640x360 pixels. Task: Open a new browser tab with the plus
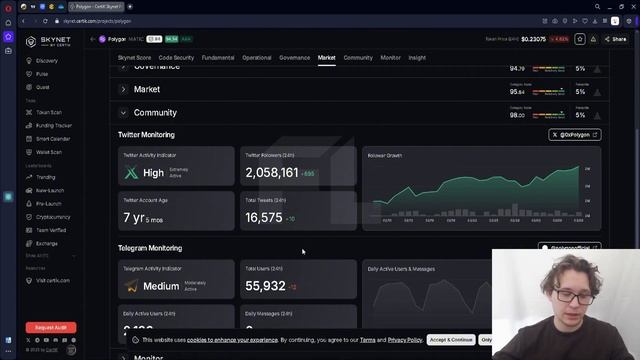coord(130,7)
